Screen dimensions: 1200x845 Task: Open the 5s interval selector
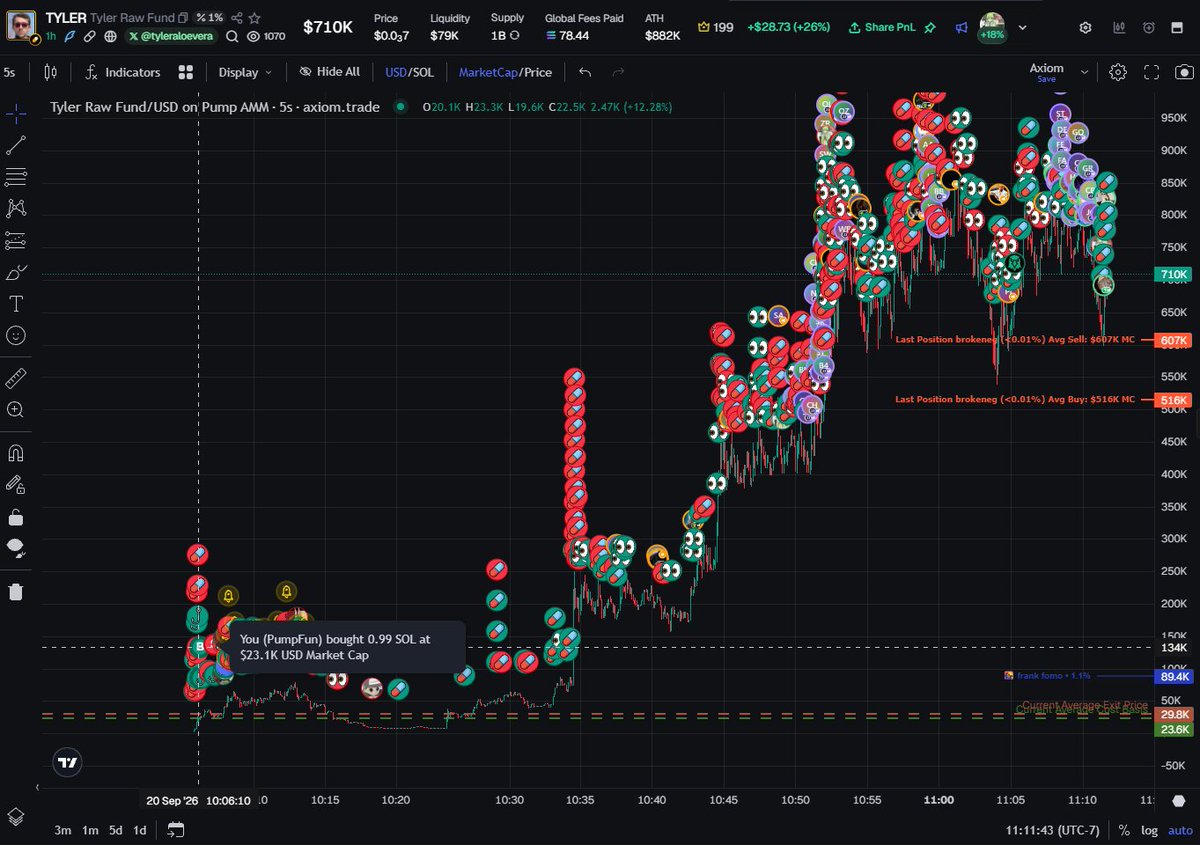click(x=9, y=72)
